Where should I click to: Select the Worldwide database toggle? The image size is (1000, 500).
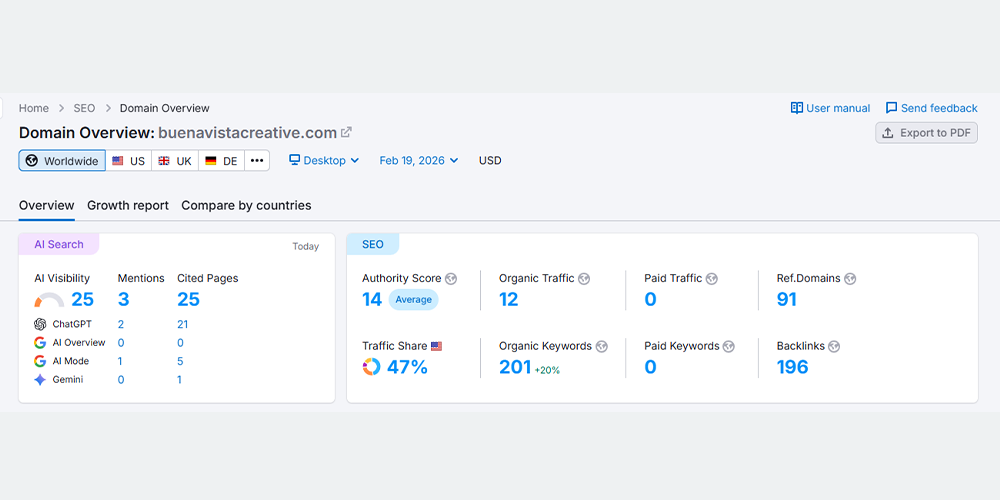[62, 161]
